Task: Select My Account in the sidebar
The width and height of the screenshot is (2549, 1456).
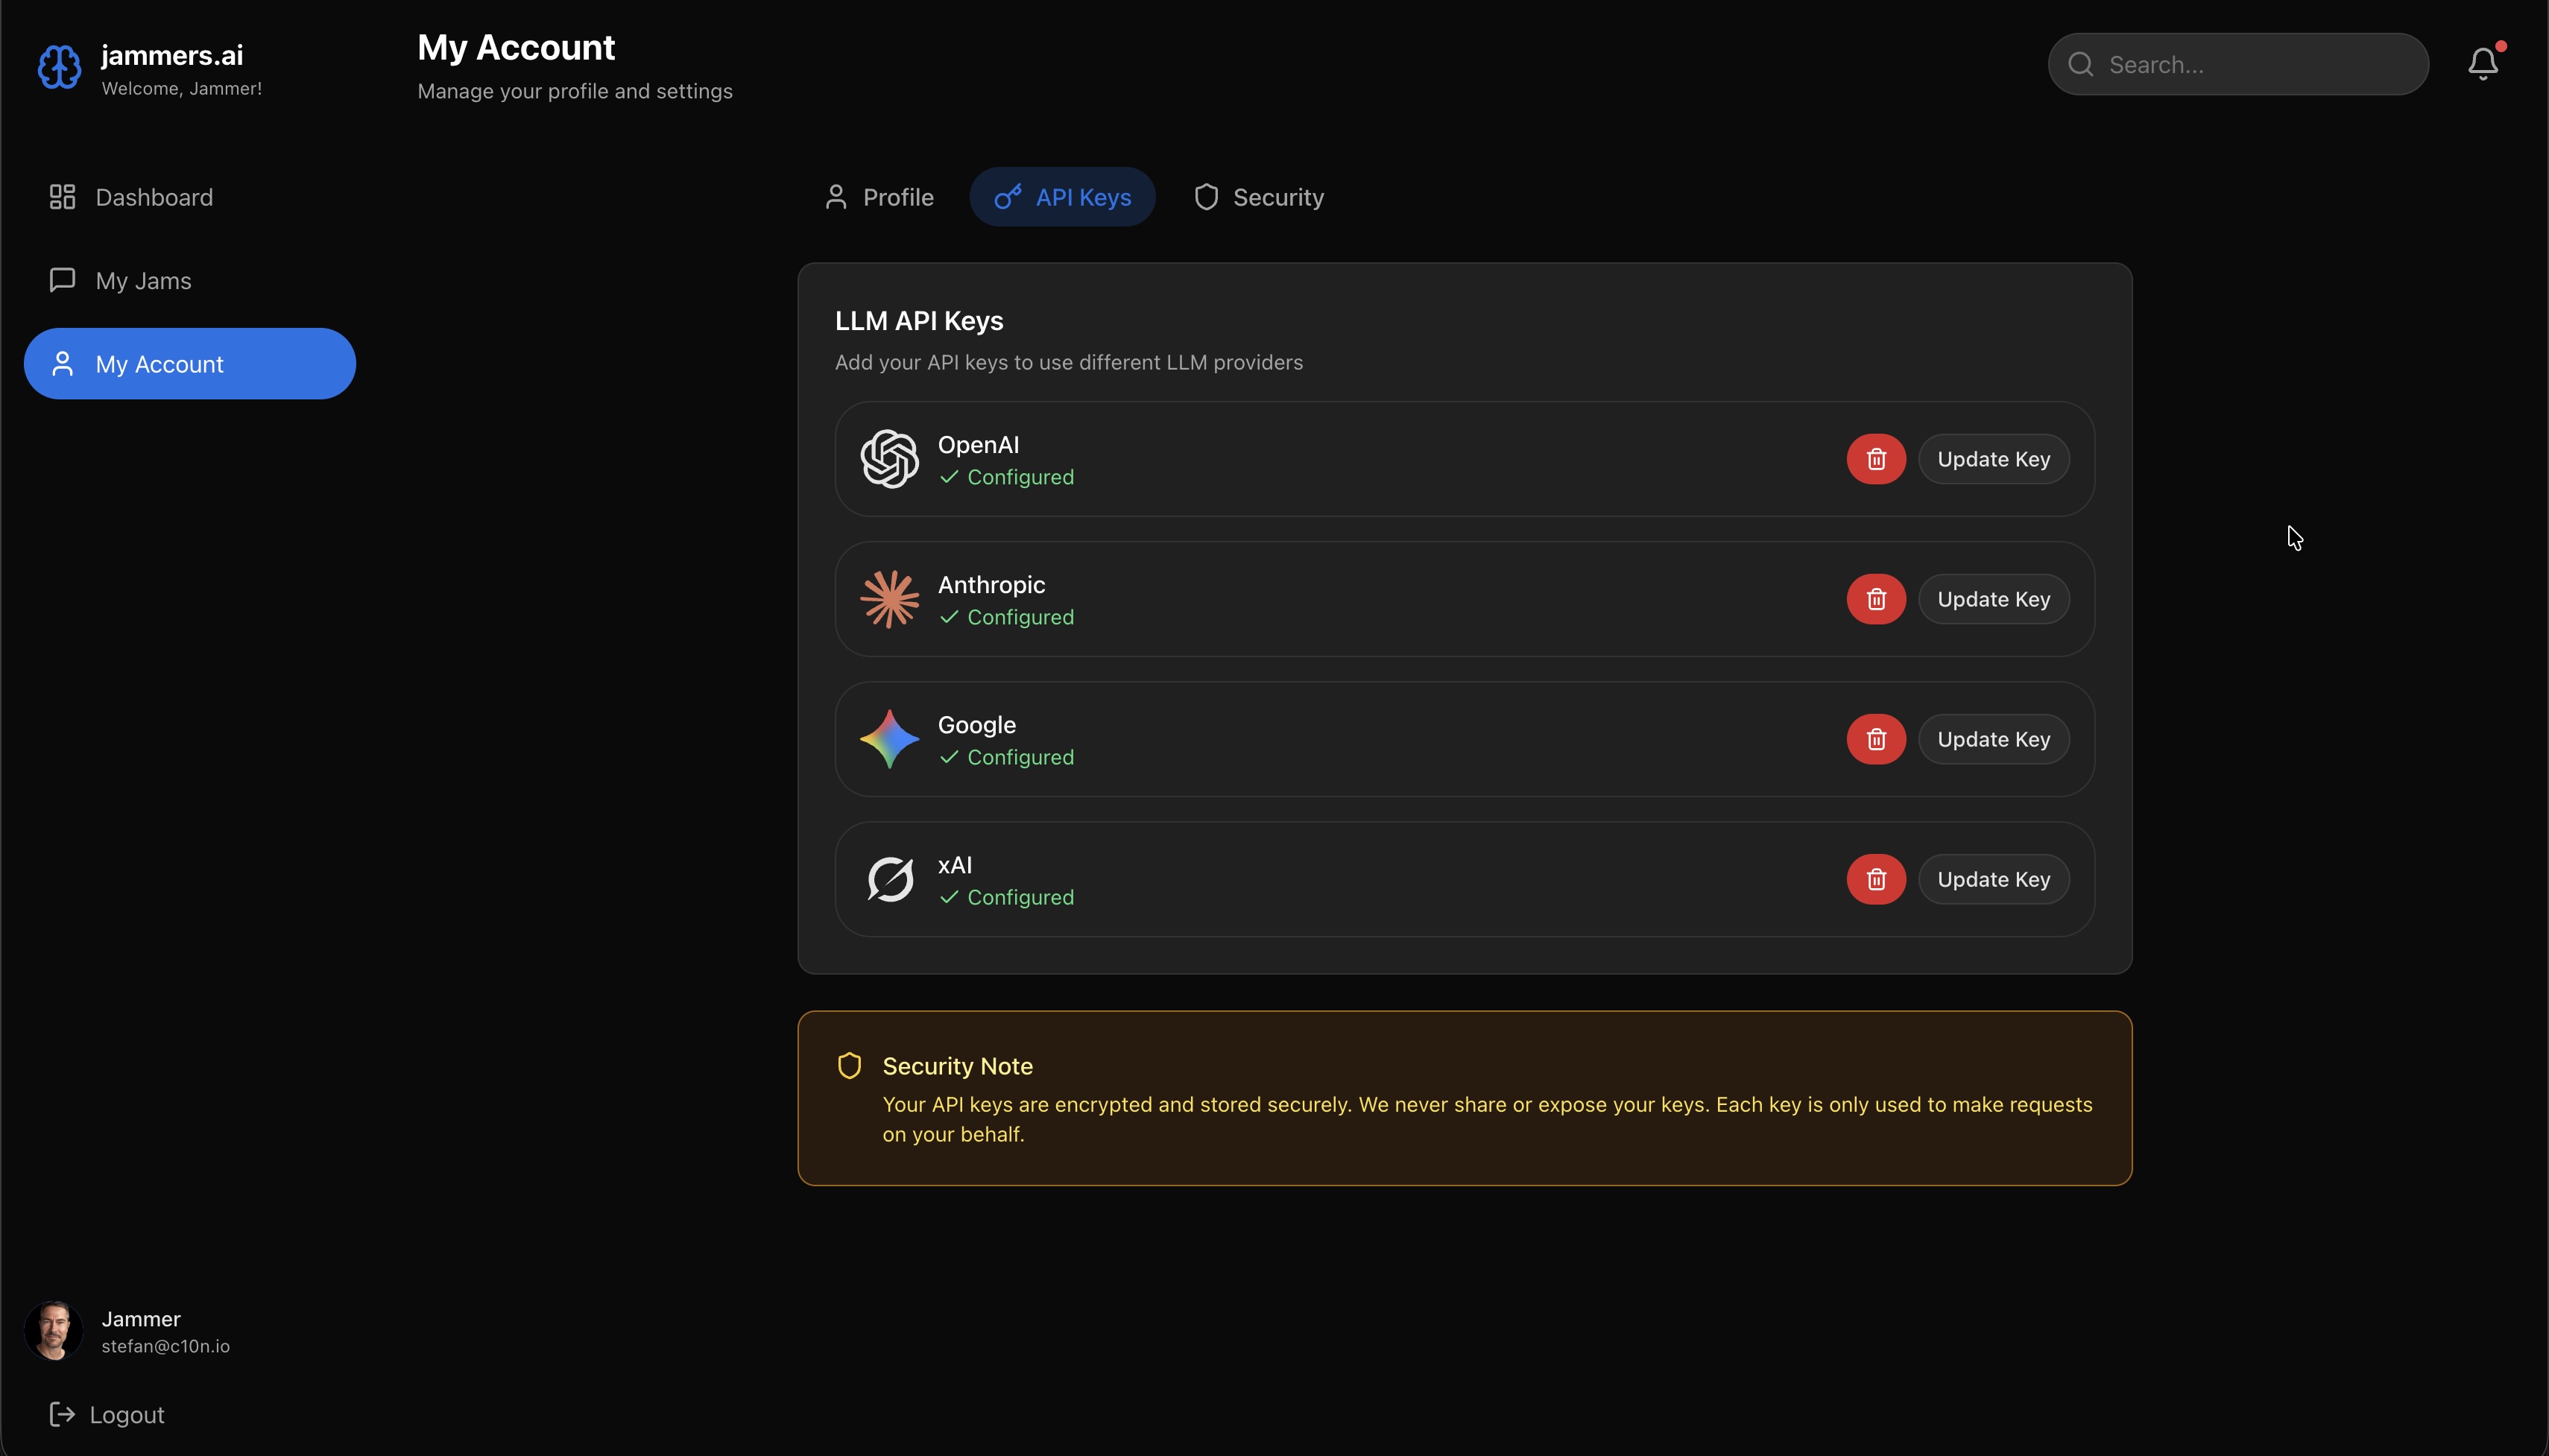Action: (190, 364)
